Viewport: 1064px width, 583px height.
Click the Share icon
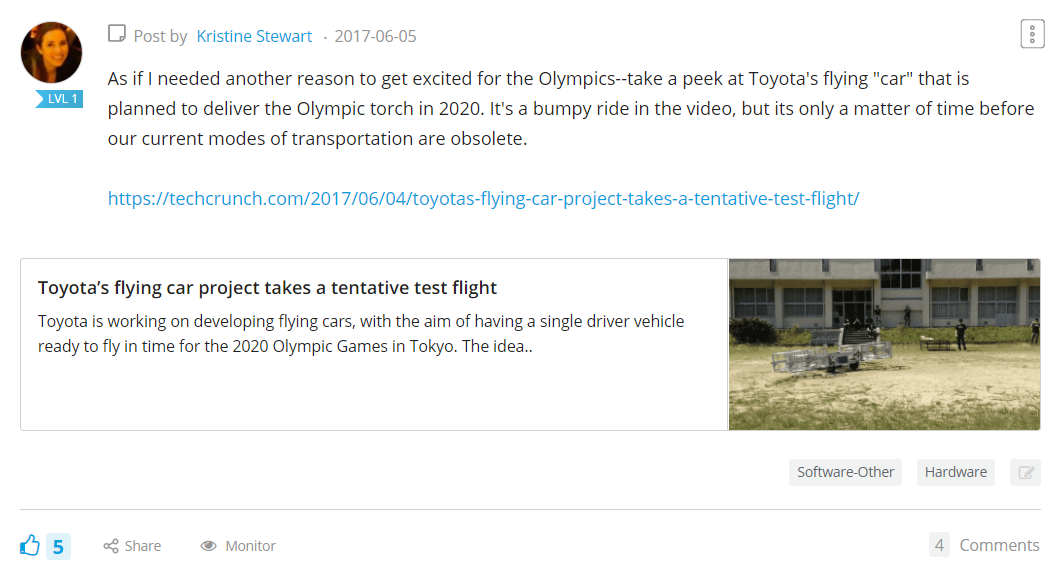111,546
